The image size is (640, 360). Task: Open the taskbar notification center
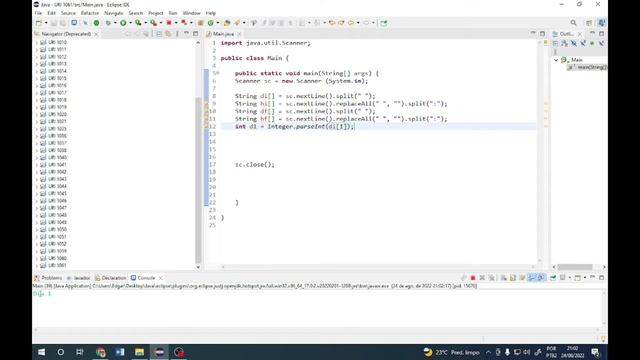[596, 352]
